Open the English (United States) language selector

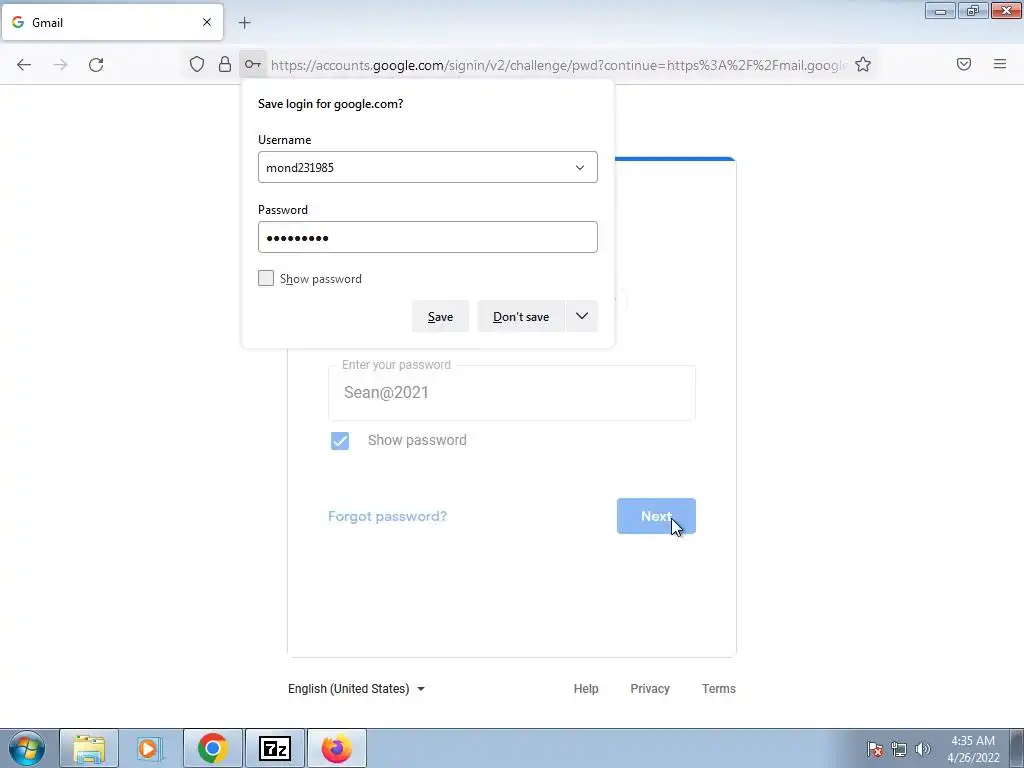[357, 688]
